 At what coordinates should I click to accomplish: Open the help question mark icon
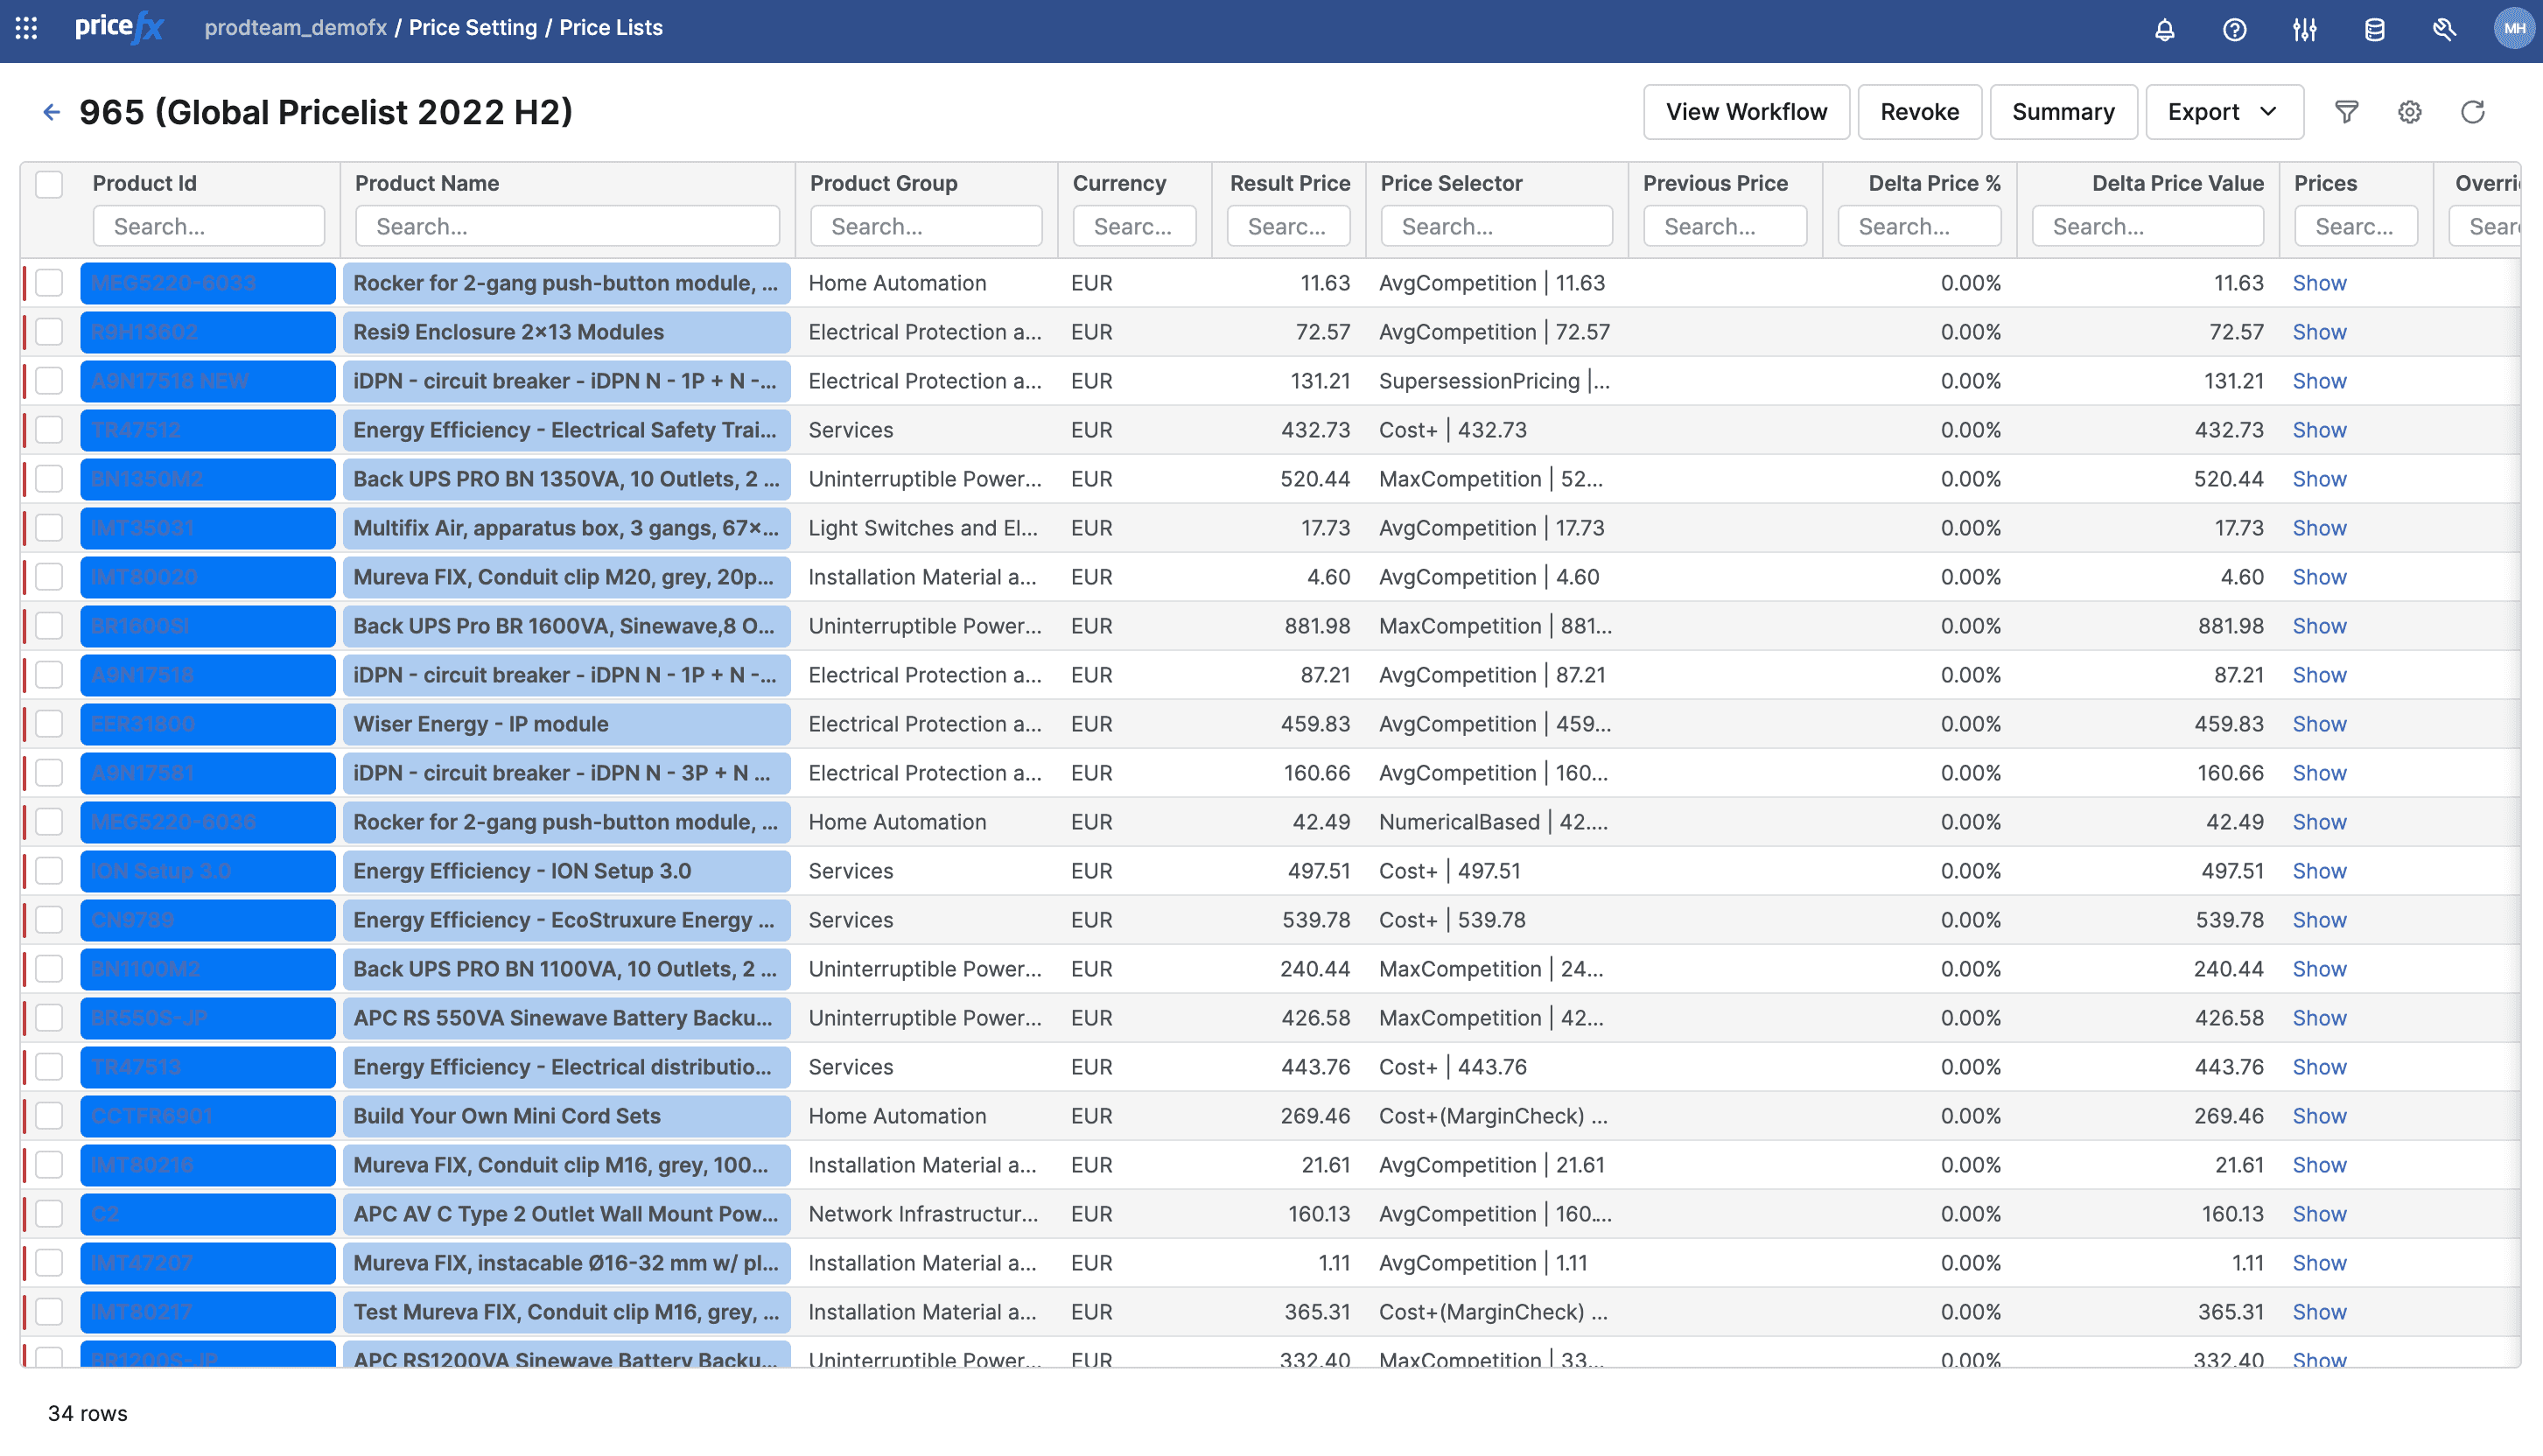click(2234, 29)
